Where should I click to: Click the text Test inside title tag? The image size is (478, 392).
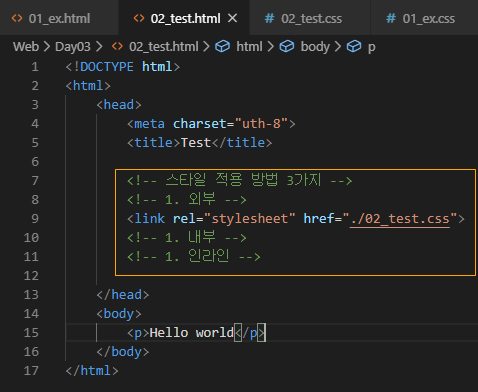pyautogui.click(x=196, y=143)
